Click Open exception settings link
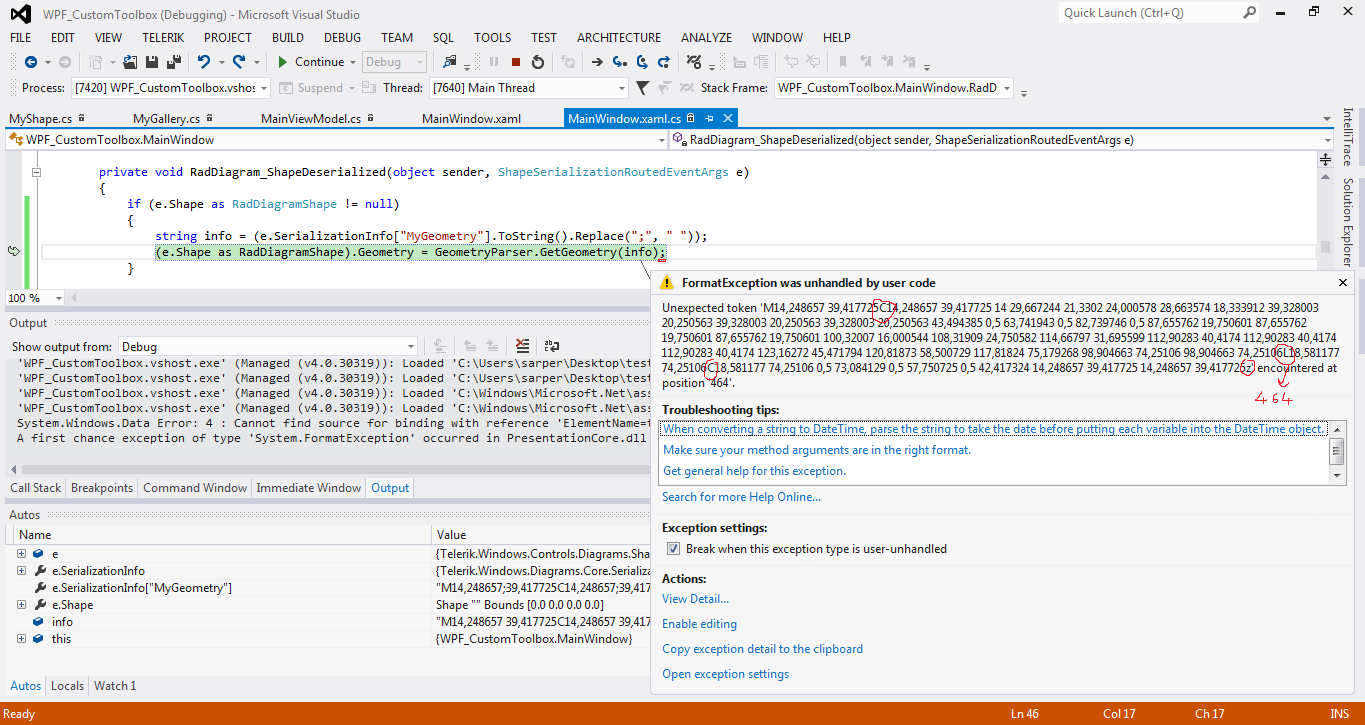Screen dimensions: 1365x725 (725, 674)
